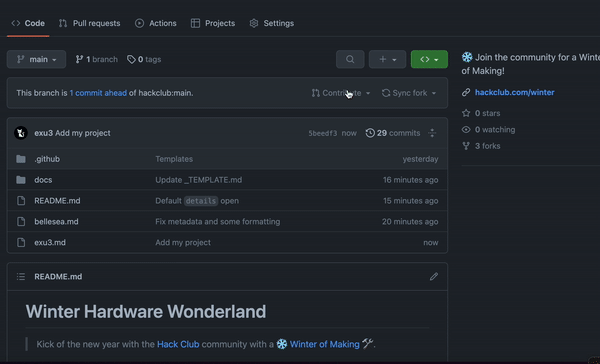The width and height of the screenshot is (600, 364).
Task: Open README outline list icon
Action: point(21,277)
